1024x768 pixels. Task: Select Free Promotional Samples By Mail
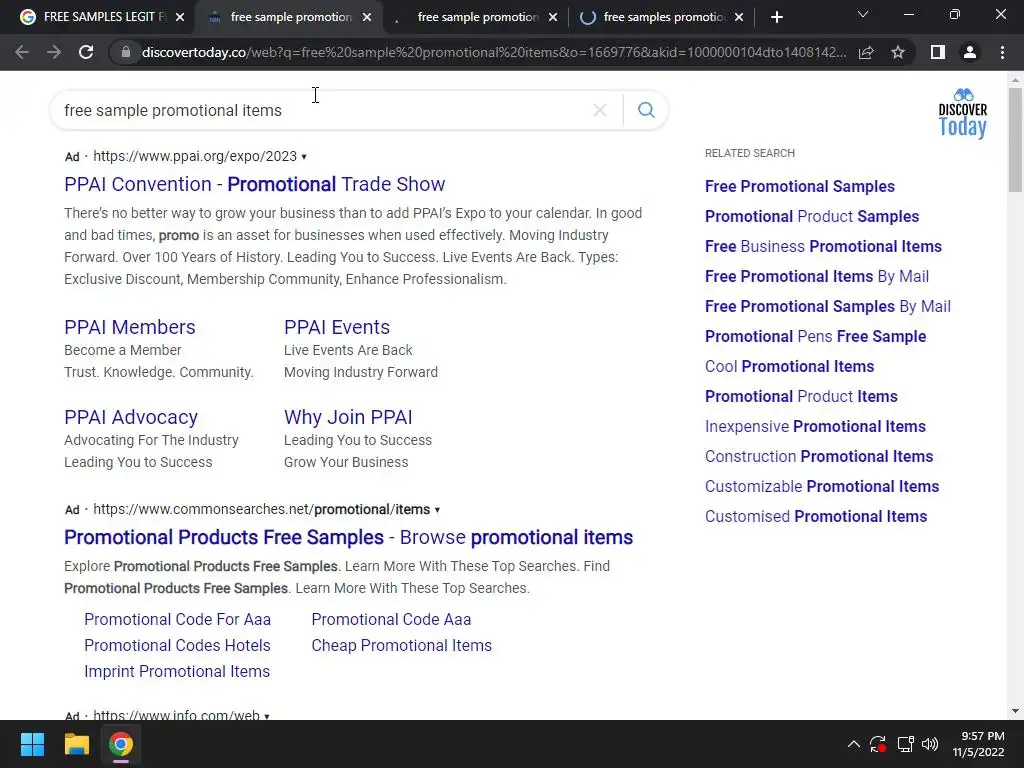pos(827,306)
